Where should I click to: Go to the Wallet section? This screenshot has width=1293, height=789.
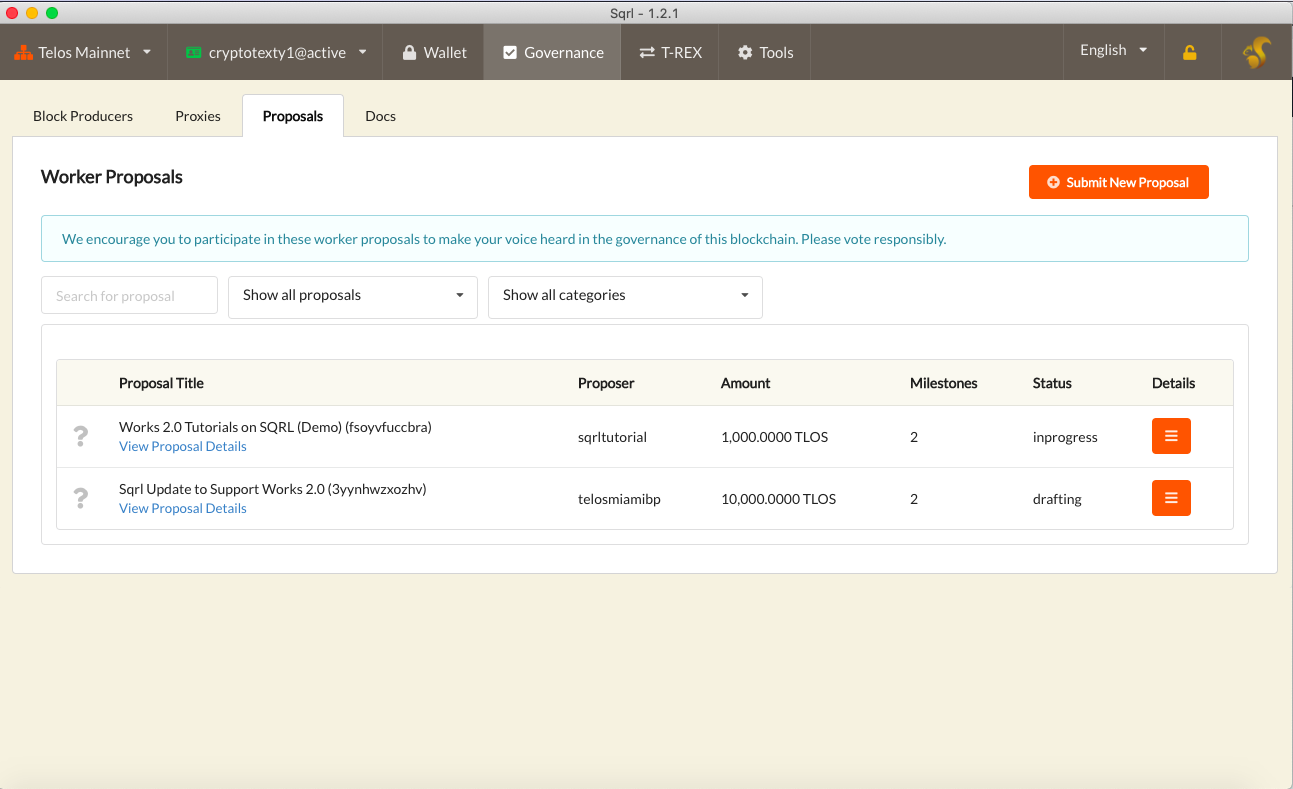tap(434, 52)
